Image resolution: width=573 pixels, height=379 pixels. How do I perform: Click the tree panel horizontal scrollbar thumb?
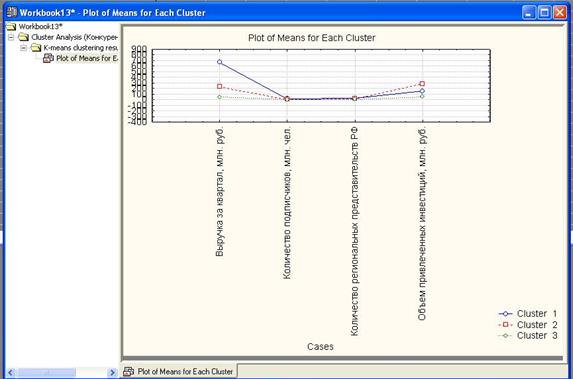click(x=47, y=372)
